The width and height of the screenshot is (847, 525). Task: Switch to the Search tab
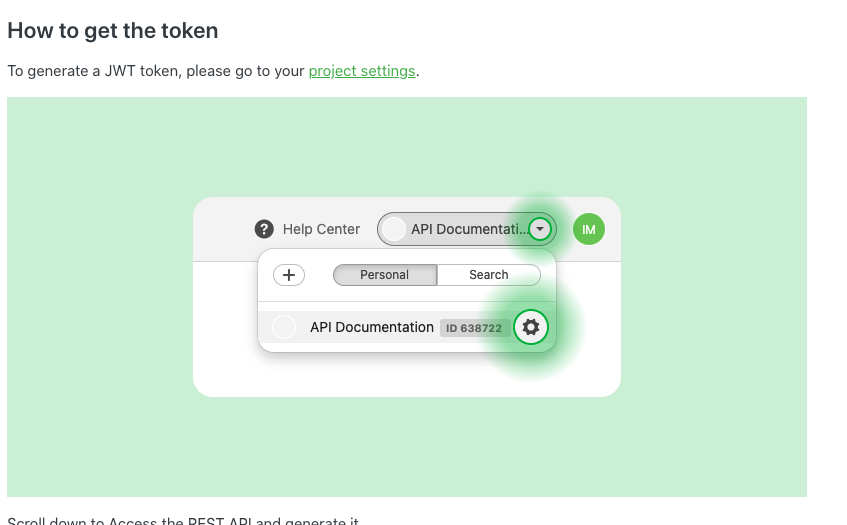[488, 275]
